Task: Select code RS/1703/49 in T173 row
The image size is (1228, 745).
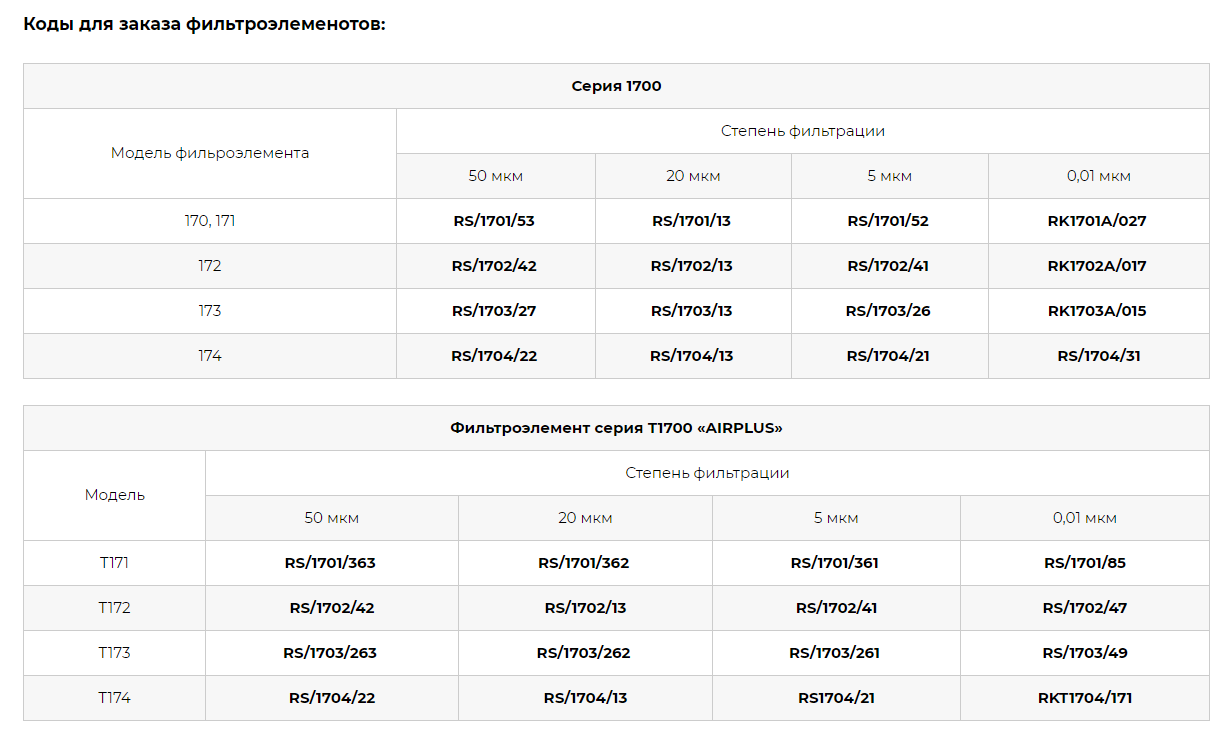Action: (x=1085, y=653)
